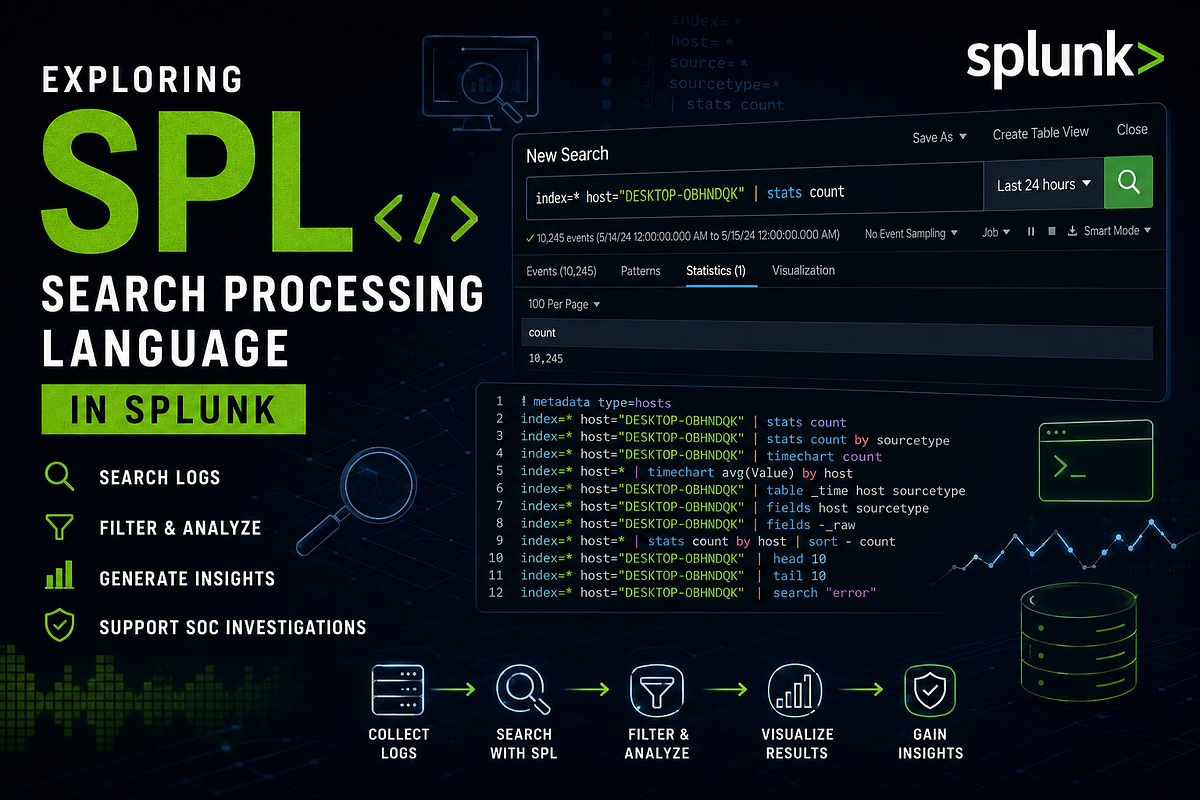Click the line 11 tail 10 query

[673, 576]
